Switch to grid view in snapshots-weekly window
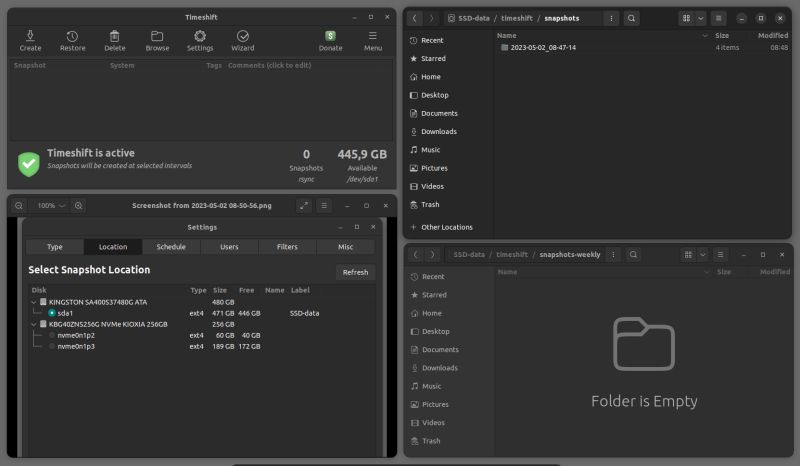Screen dimensions: 800x466 (x=688, y=255)
